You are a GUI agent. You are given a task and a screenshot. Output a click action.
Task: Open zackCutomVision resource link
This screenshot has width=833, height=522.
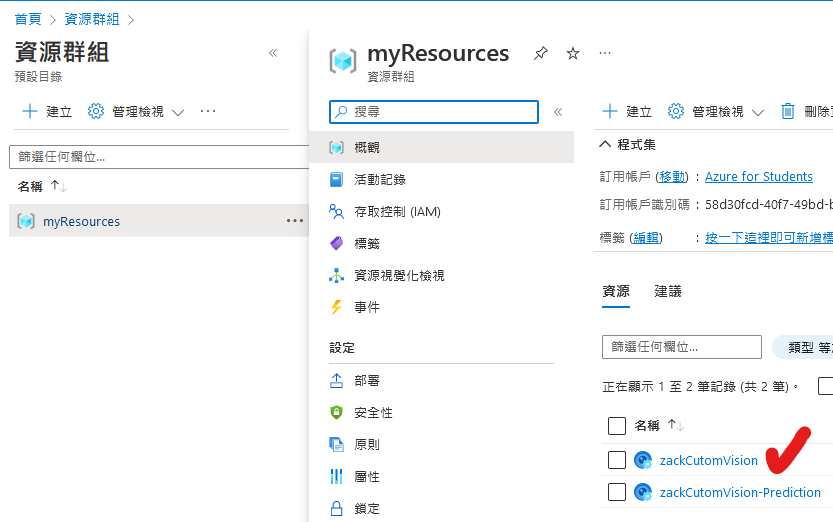pyautogui.click(x=709, y=460)
